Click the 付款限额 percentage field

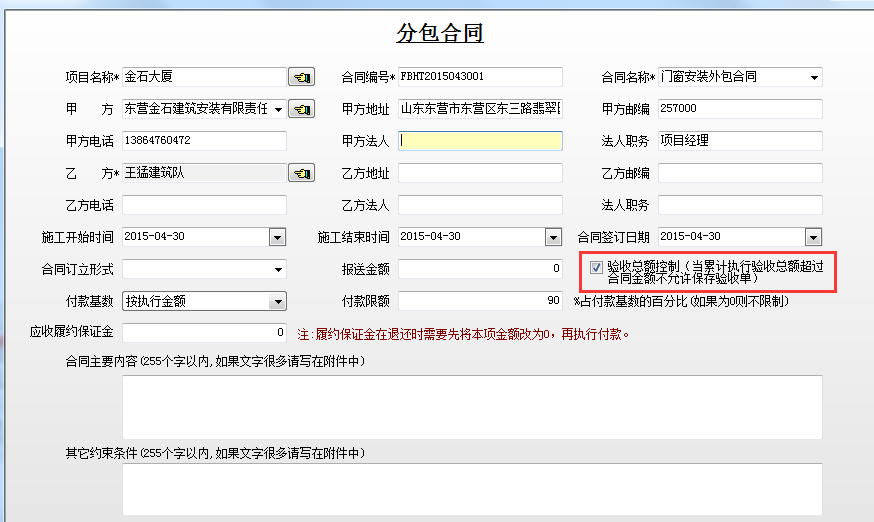(479, 301)
